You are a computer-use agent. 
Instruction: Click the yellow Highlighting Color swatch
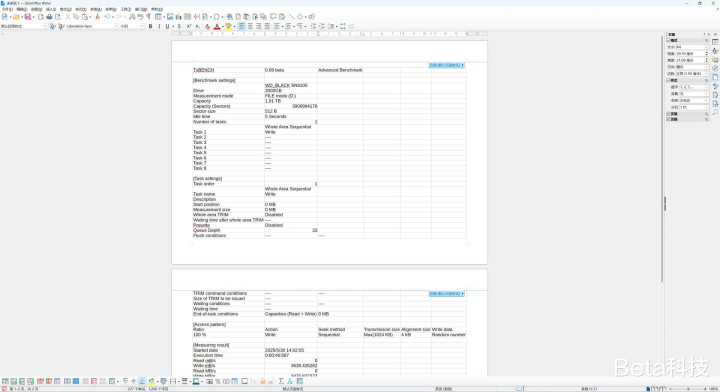click(x=228, y=26)
